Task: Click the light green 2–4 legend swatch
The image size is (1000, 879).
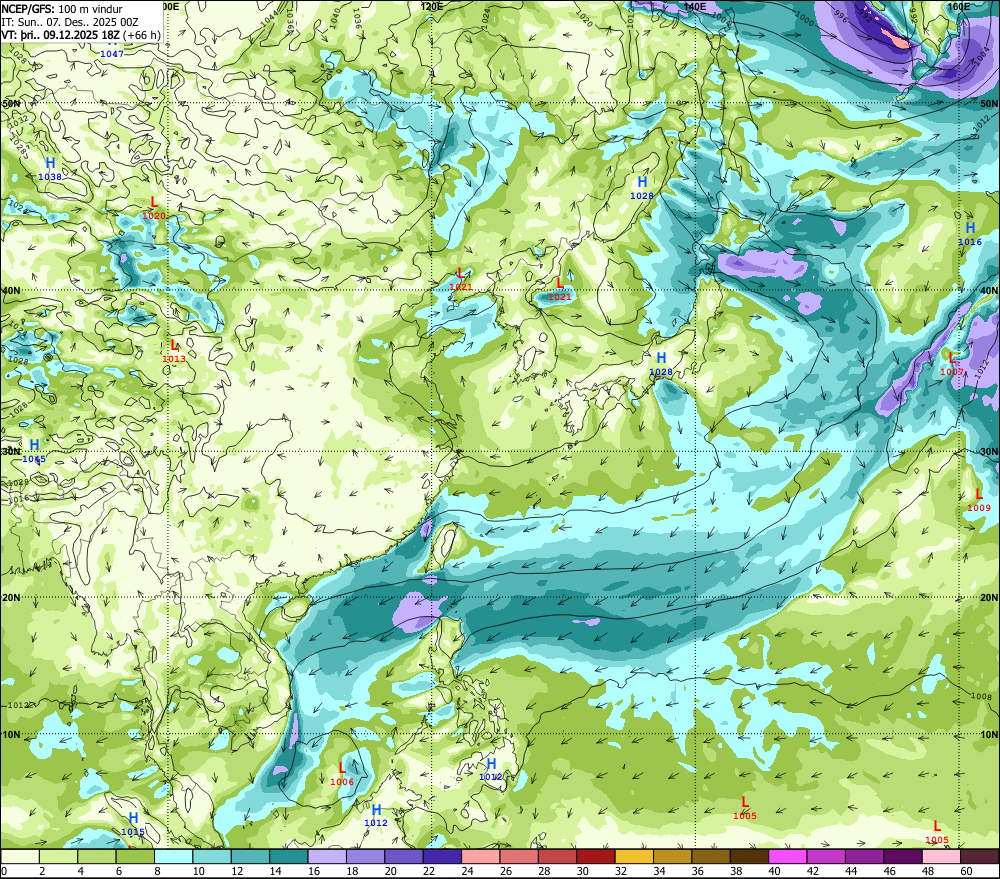Action: (59, 856)
